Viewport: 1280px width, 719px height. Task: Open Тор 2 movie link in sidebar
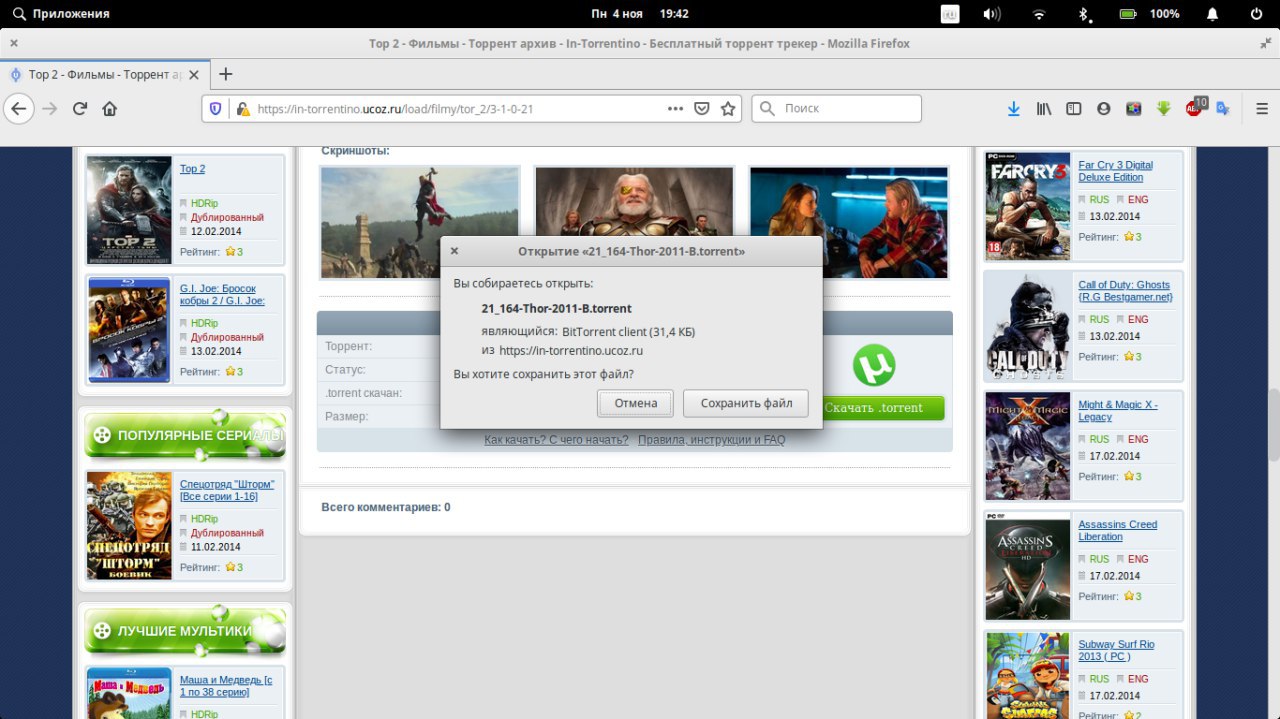pyautogui.click(x=192, y=169)
